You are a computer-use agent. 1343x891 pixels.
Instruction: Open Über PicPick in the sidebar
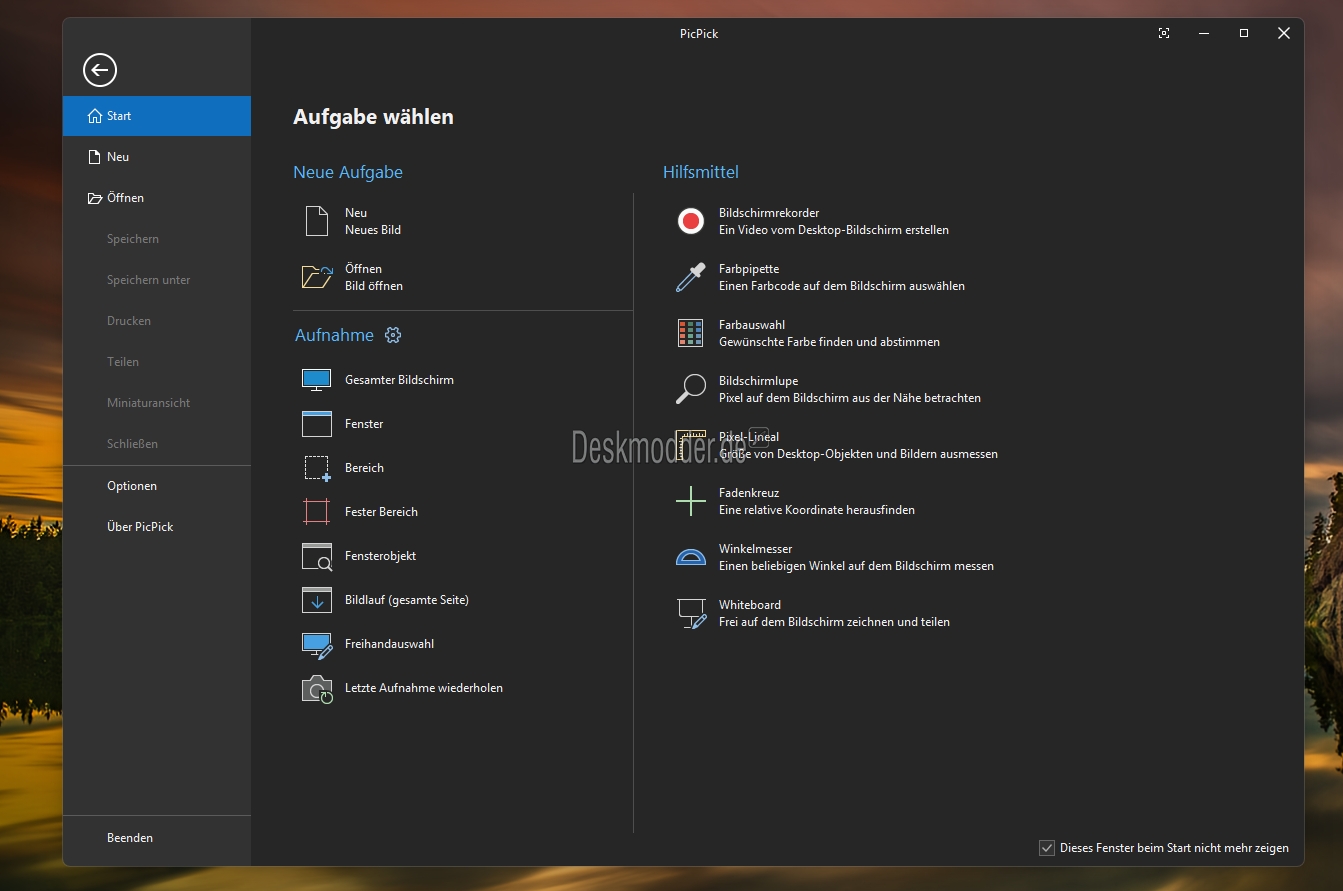tap(157, 527)
